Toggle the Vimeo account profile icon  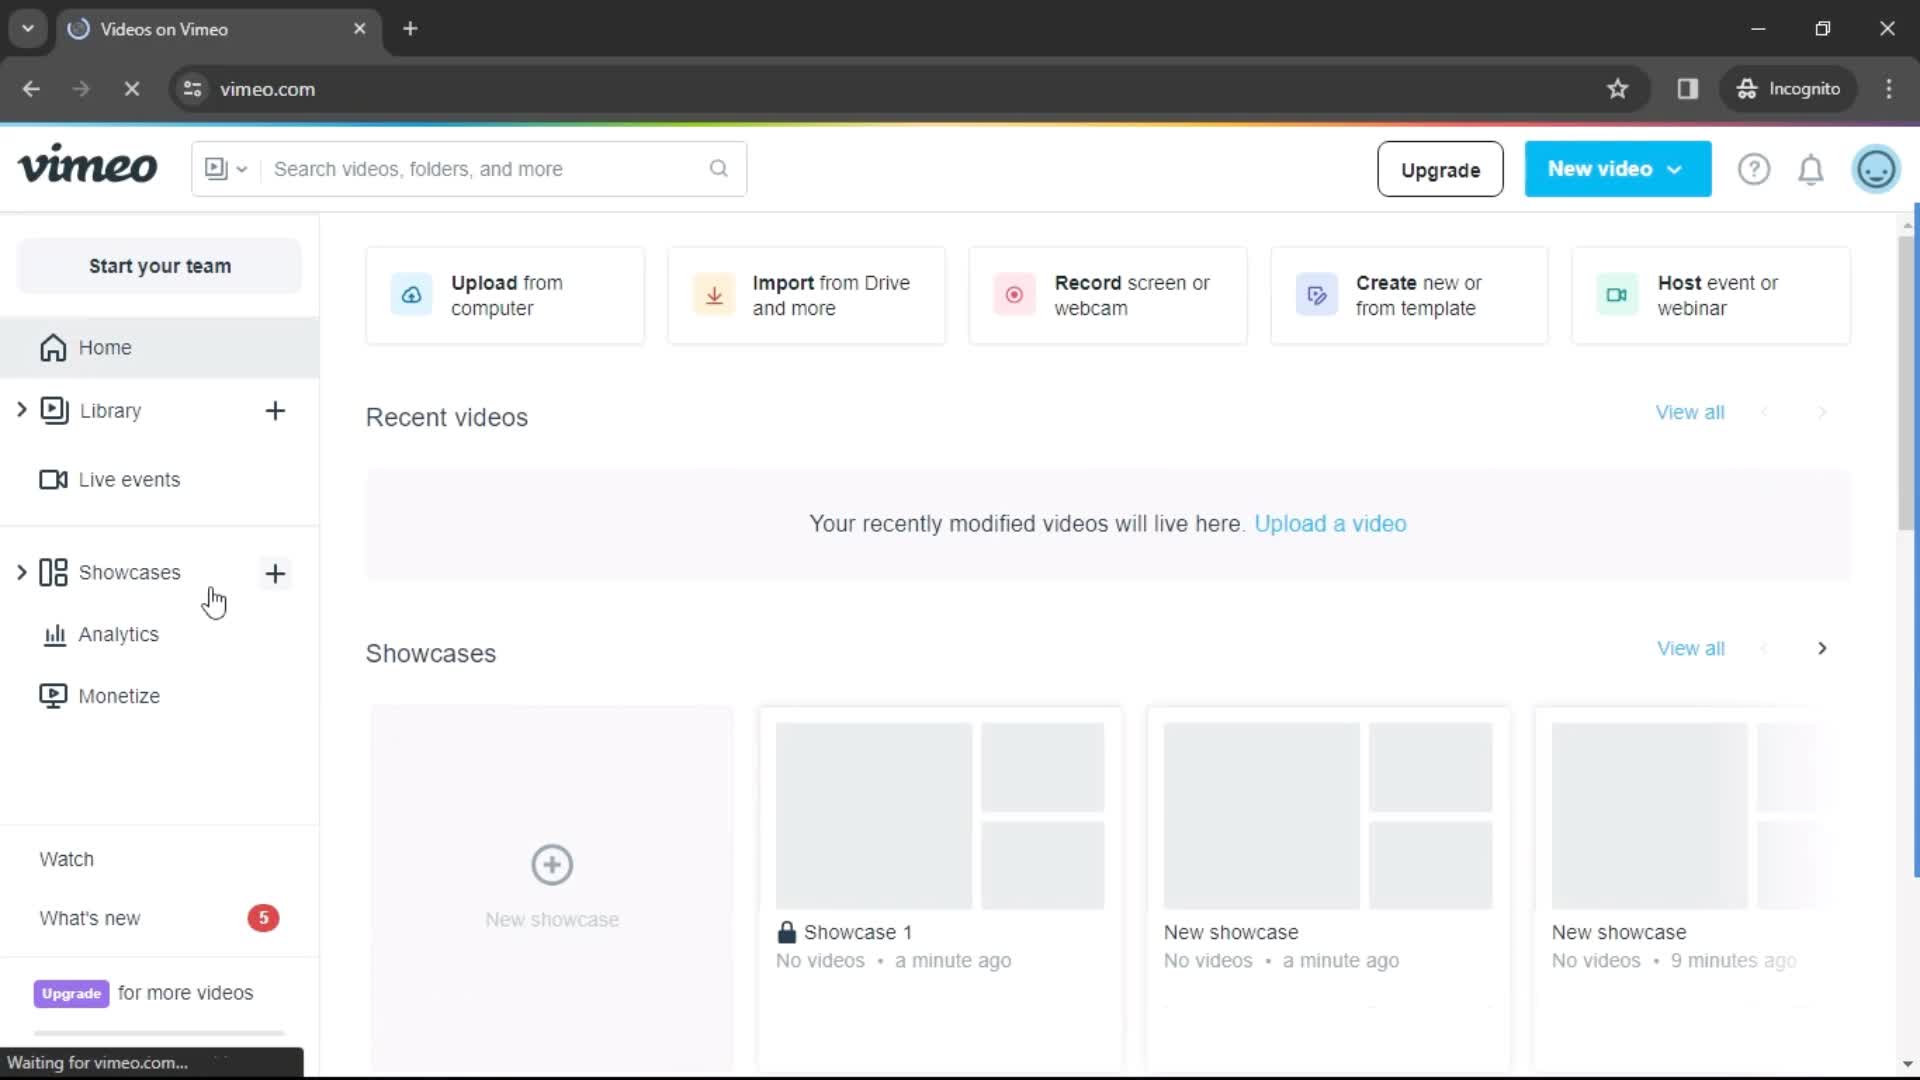click(1876, 169)
